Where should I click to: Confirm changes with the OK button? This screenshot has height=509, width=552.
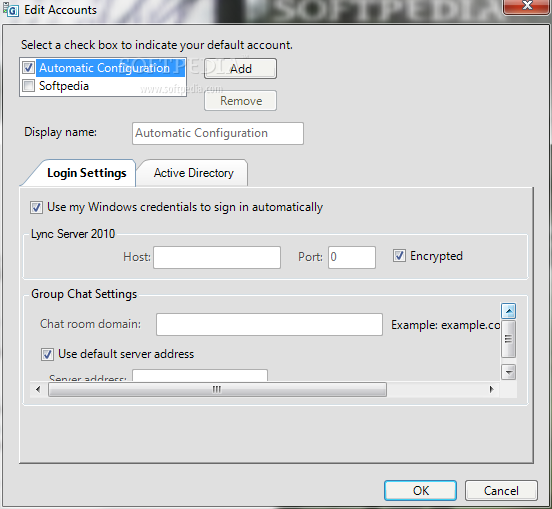[x=420, y=490]
